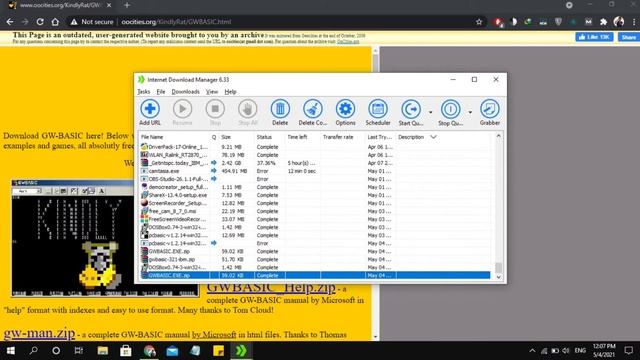
Task: Select the DriverPack-17-Online download row
Action: click(315, 147)
